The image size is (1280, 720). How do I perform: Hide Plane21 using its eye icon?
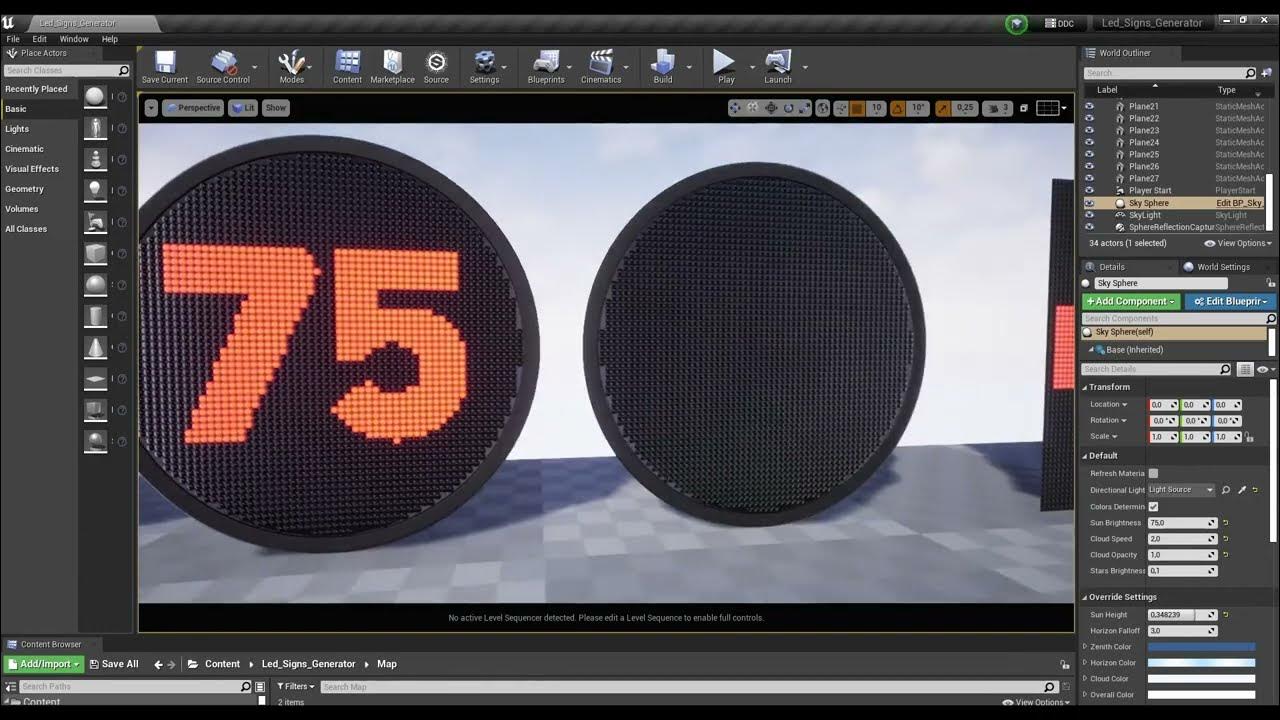pos(1089,106)
